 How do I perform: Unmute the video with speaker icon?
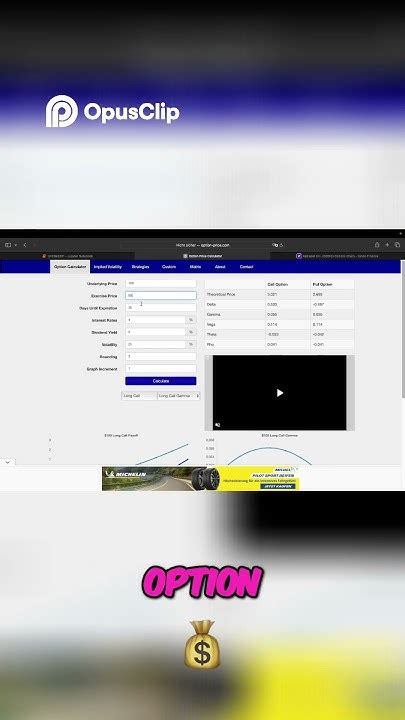click(x=217, y=425)
